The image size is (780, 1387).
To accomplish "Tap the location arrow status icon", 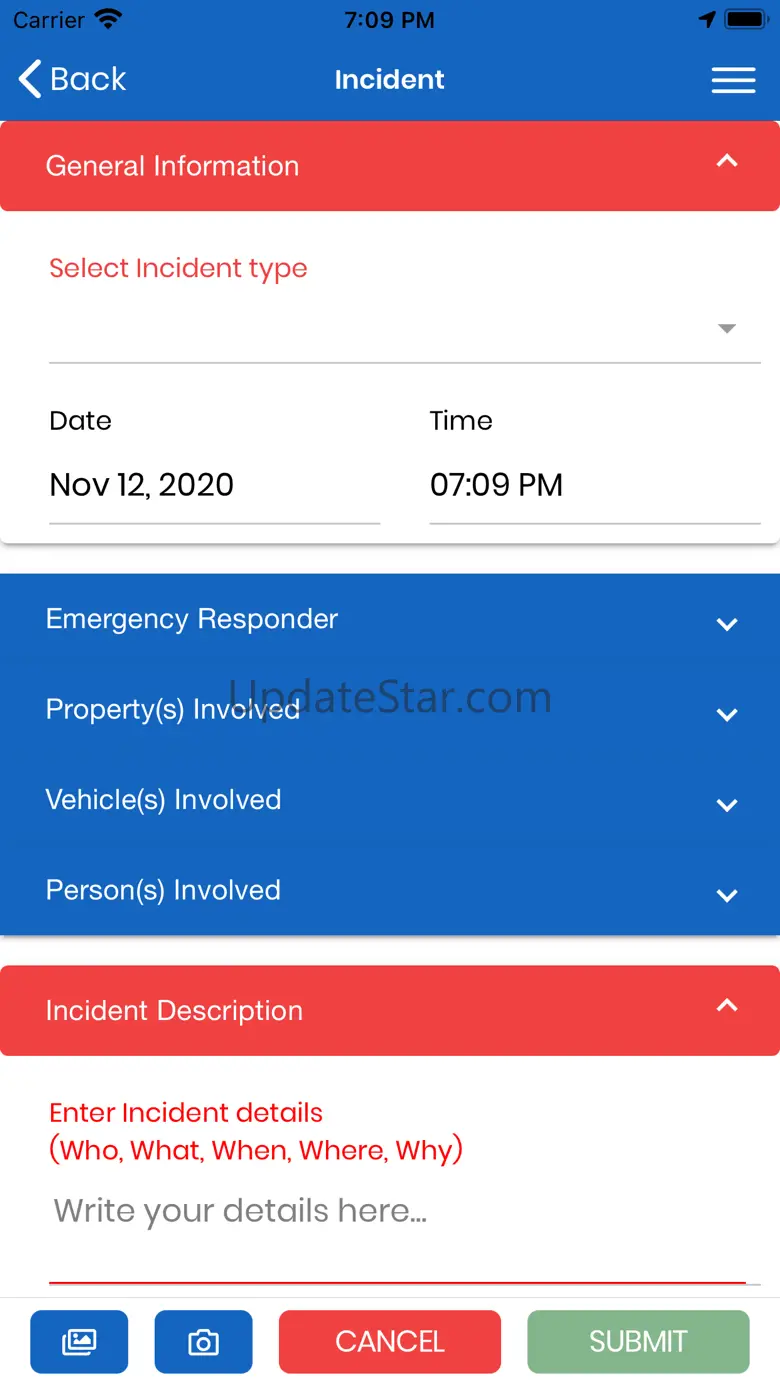I will (707, 19).
